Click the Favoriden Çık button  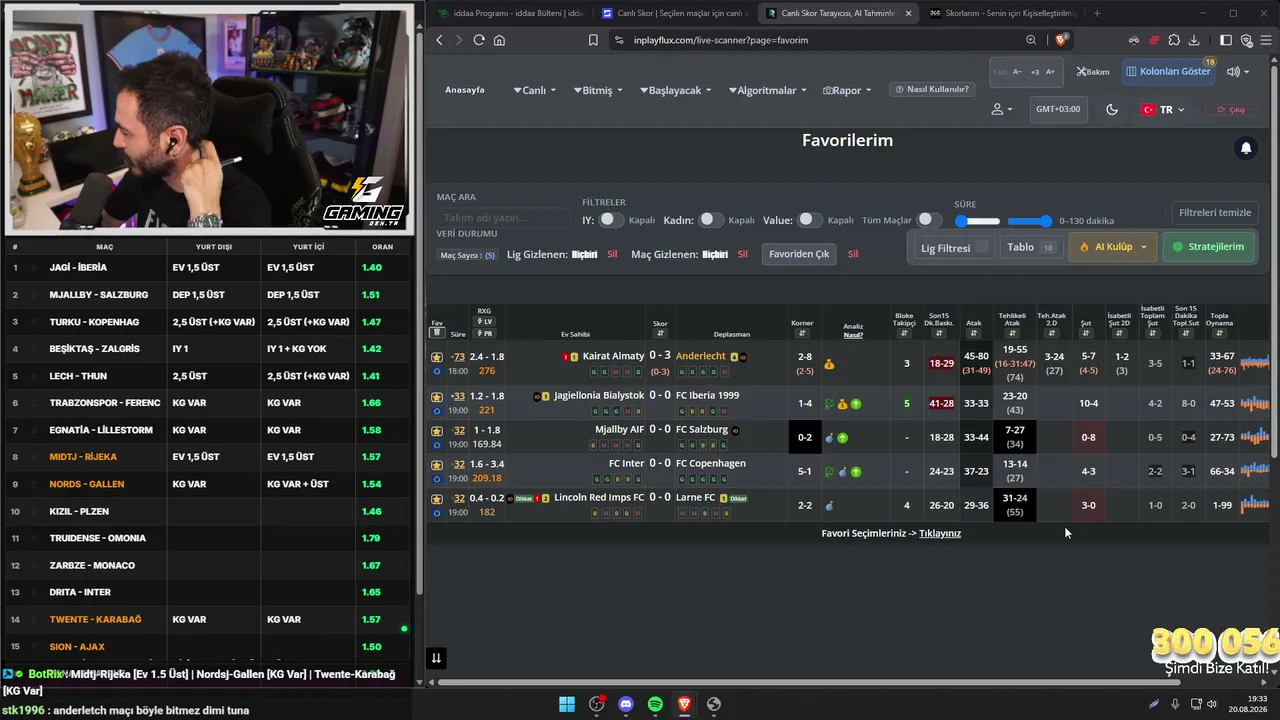pyautogui.click(x=799, y=254)
